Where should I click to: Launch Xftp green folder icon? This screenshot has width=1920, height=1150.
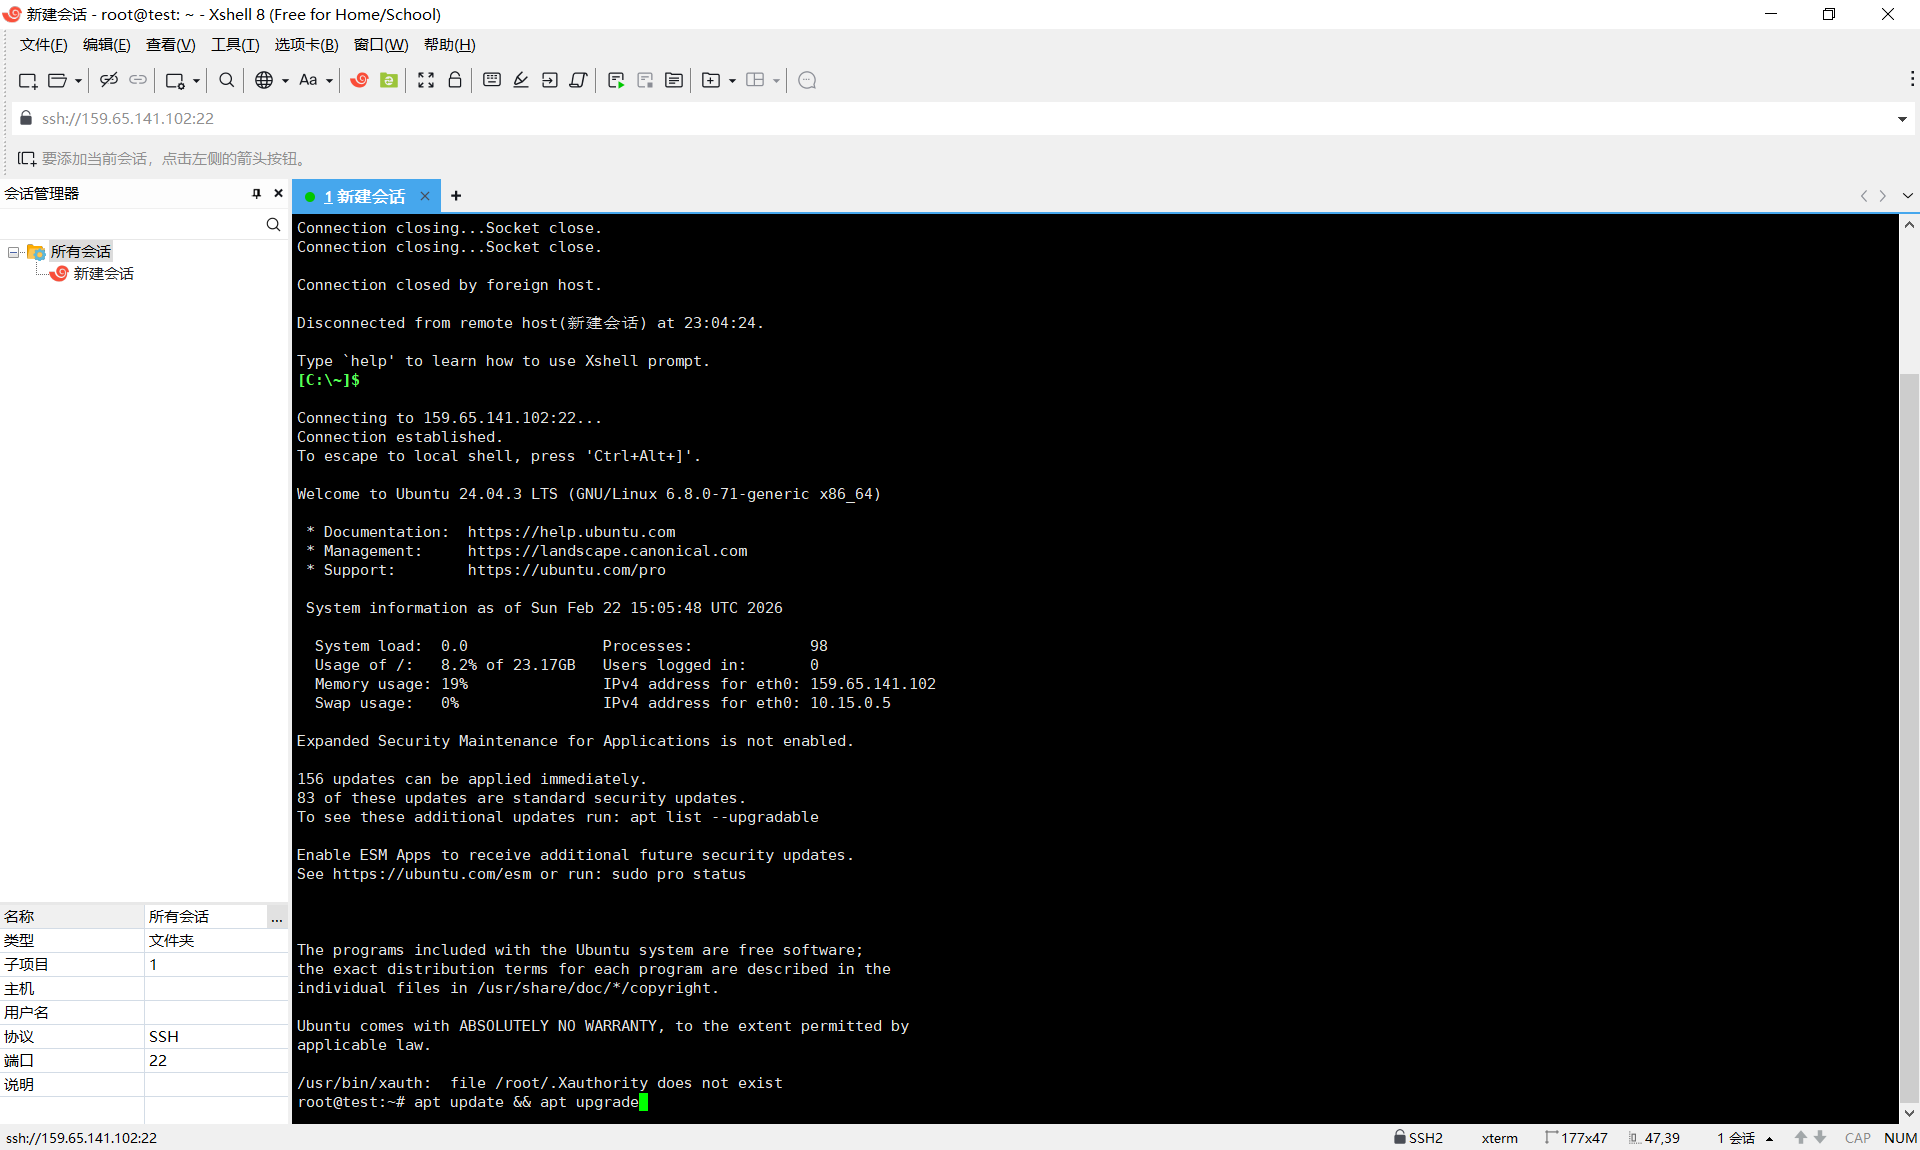tap(389, 80)
